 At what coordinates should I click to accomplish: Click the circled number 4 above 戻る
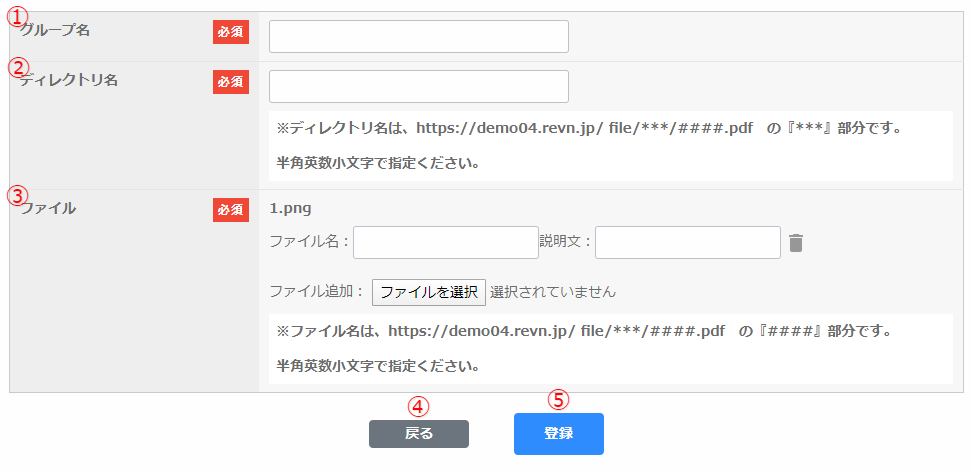click(x=419, y=407)
